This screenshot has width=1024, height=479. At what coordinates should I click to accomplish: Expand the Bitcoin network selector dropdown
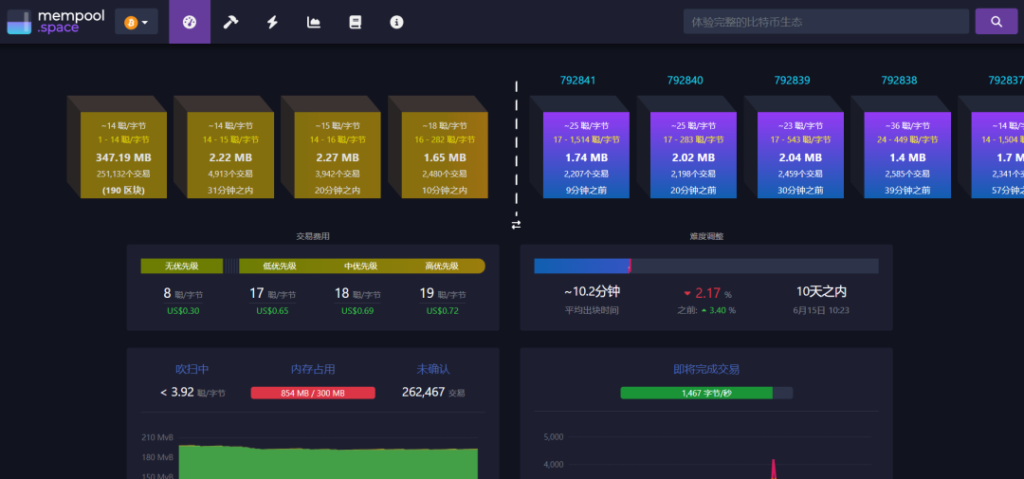pos(136,22)
